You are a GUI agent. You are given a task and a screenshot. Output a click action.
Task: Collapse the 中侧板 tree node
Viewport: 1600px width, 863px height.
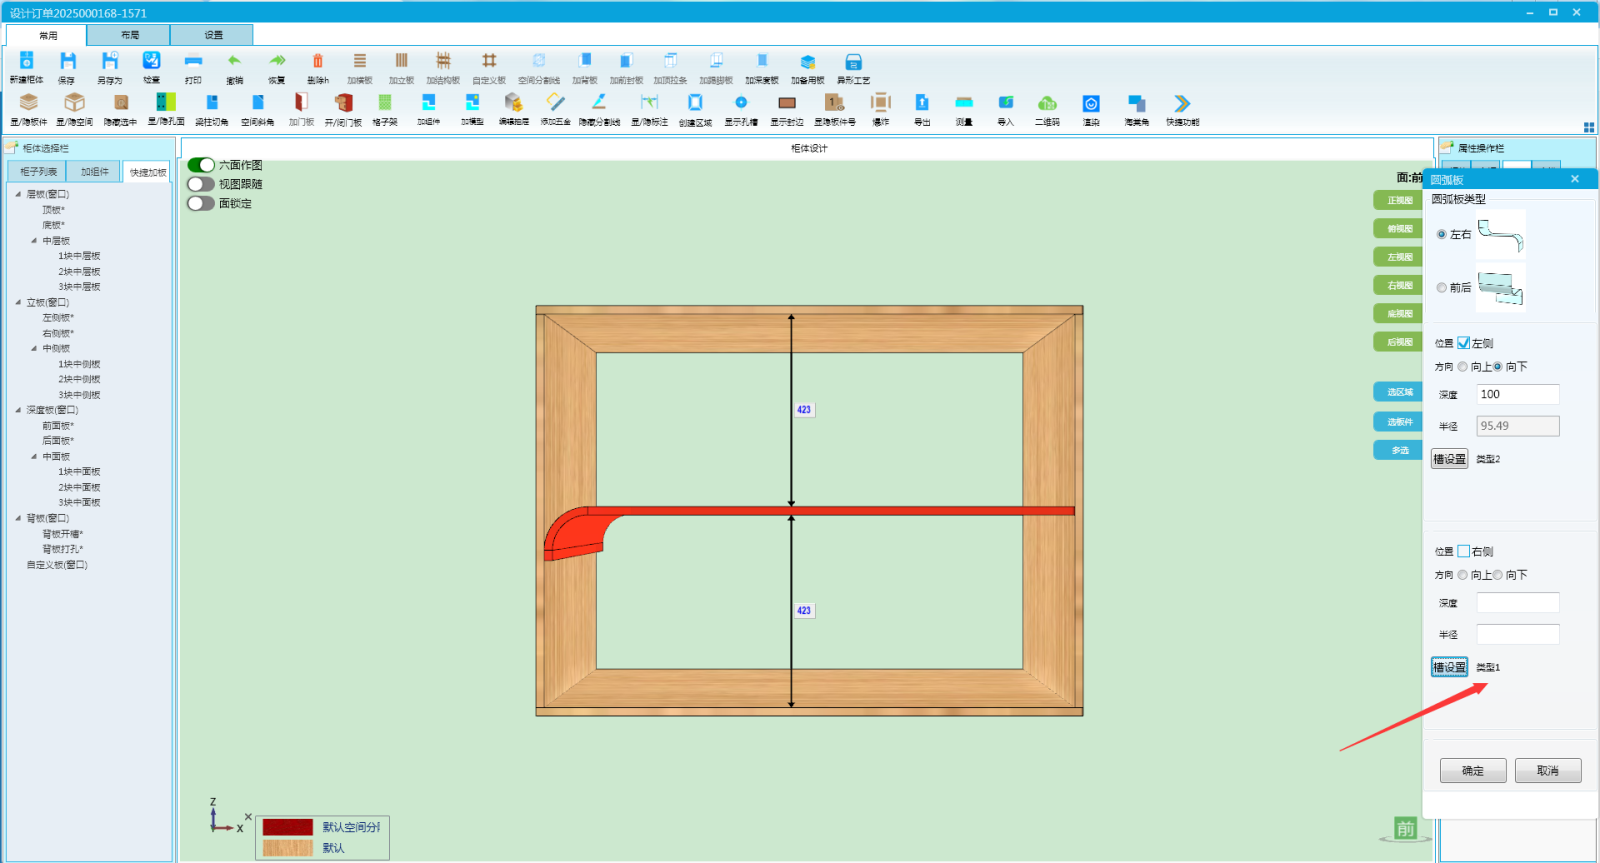point(34,348)
